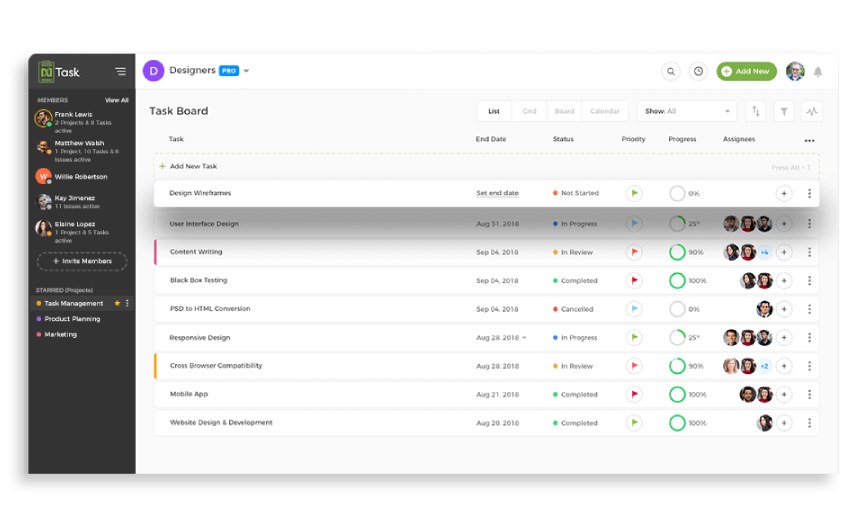This screenshot has width=850, height=520.
Task: Open the activity pulse icon
Action: (812, 111)
